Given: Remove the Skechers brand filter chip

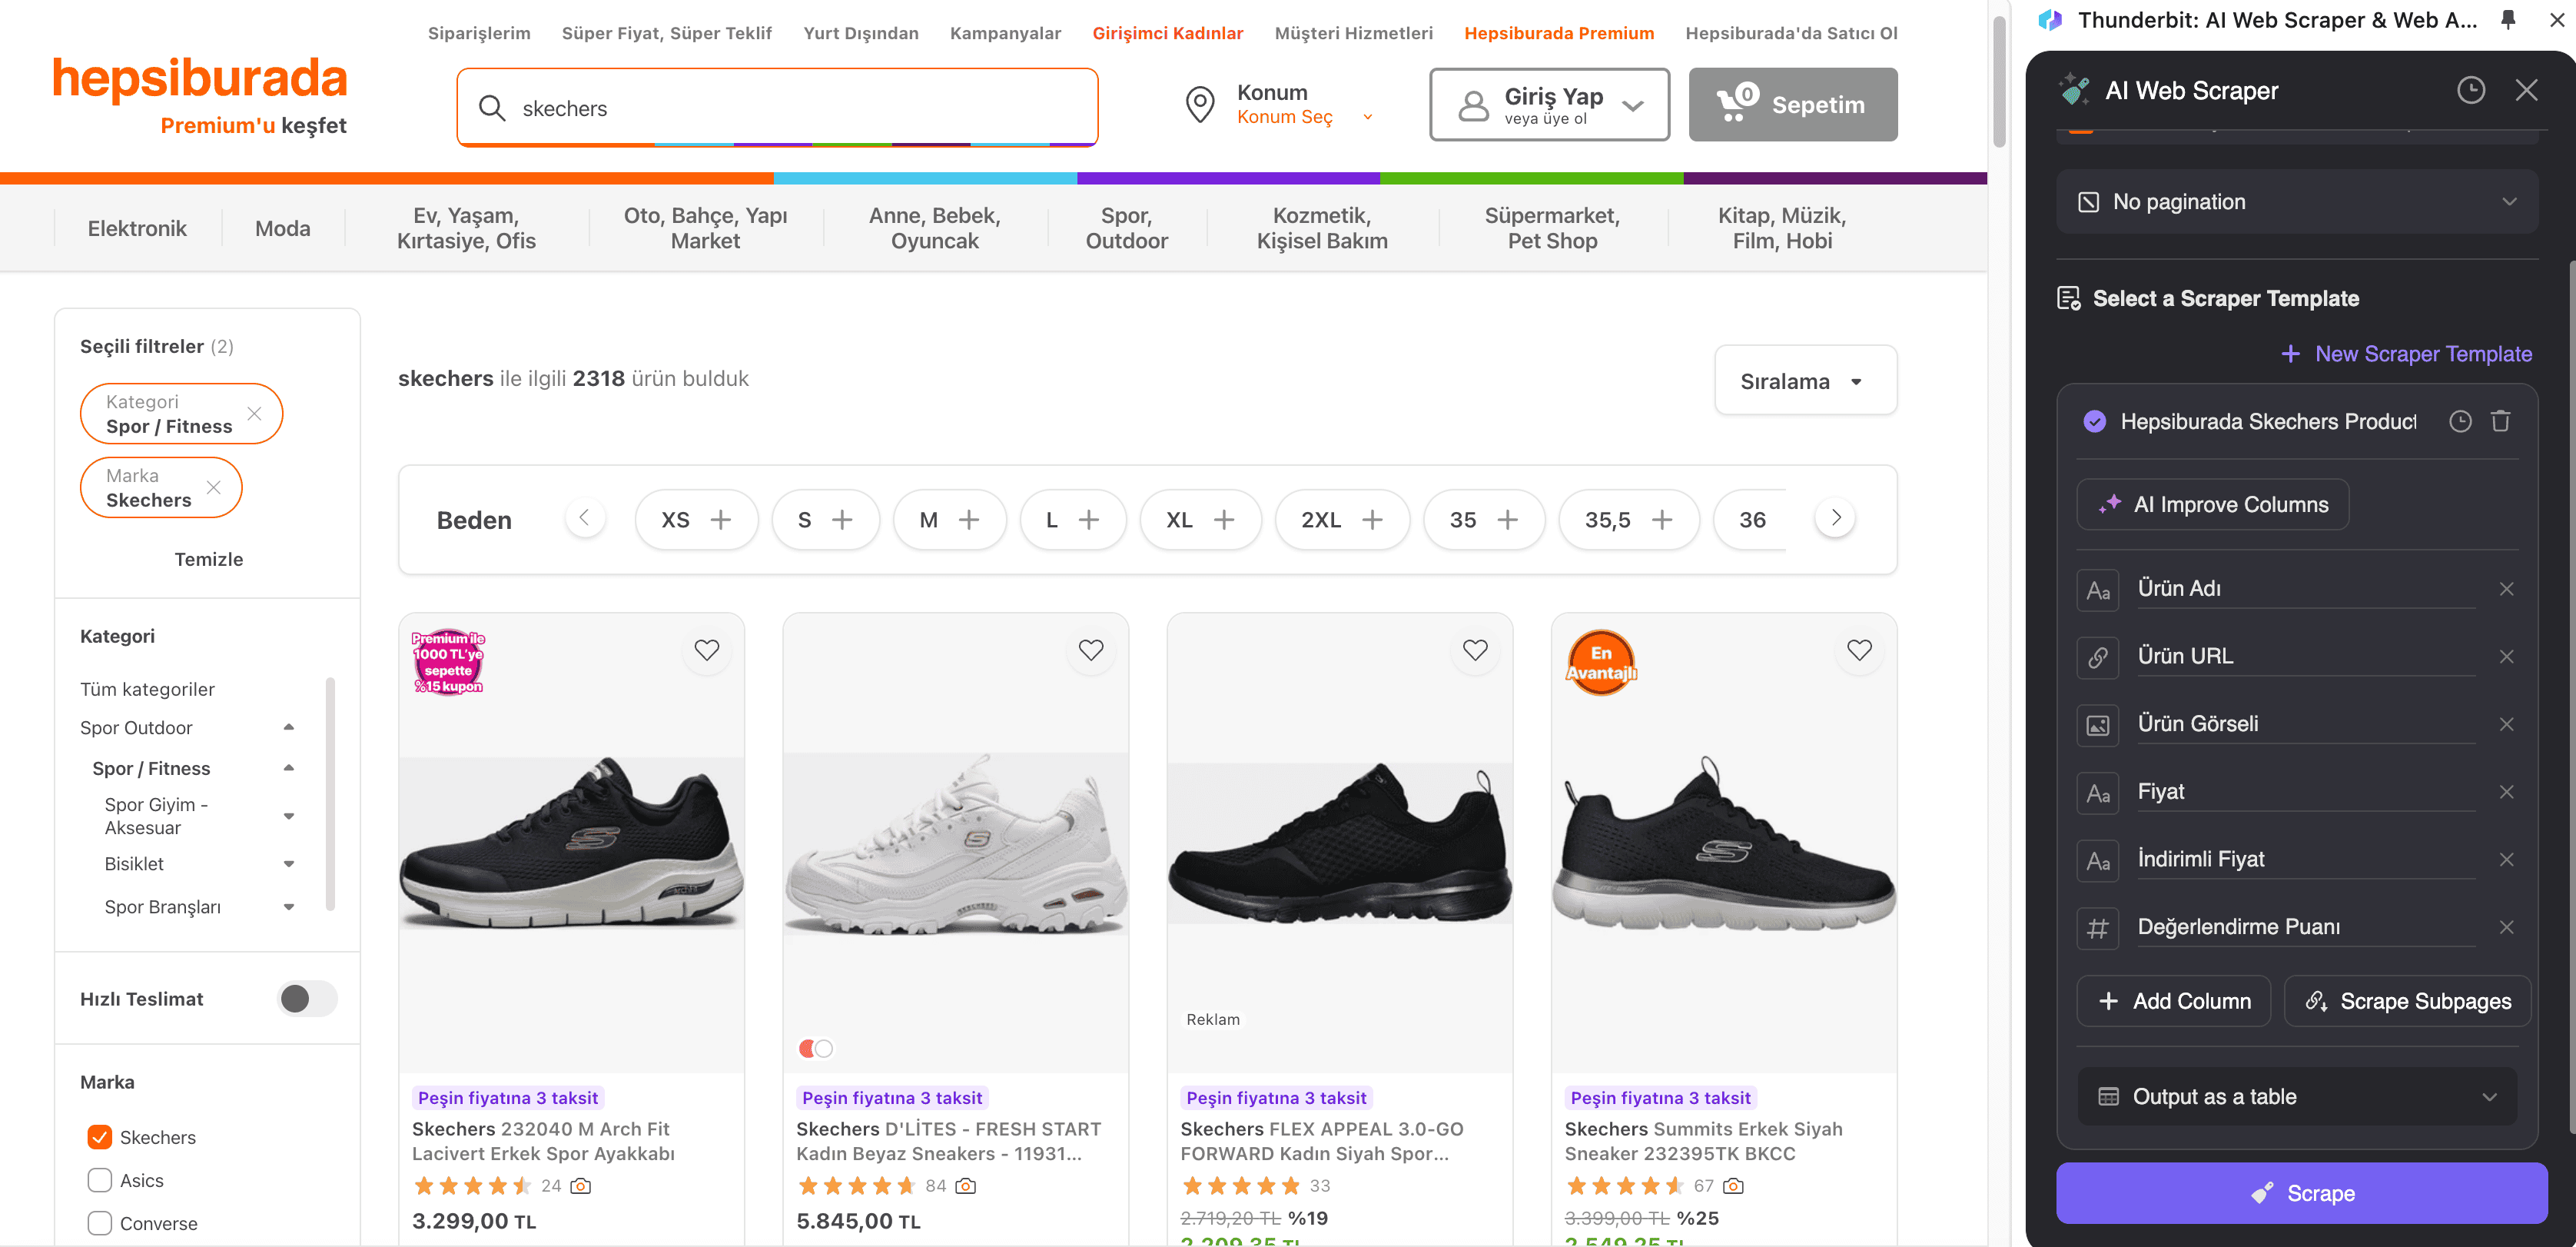Looking at the screenshot, I should 213,487.
